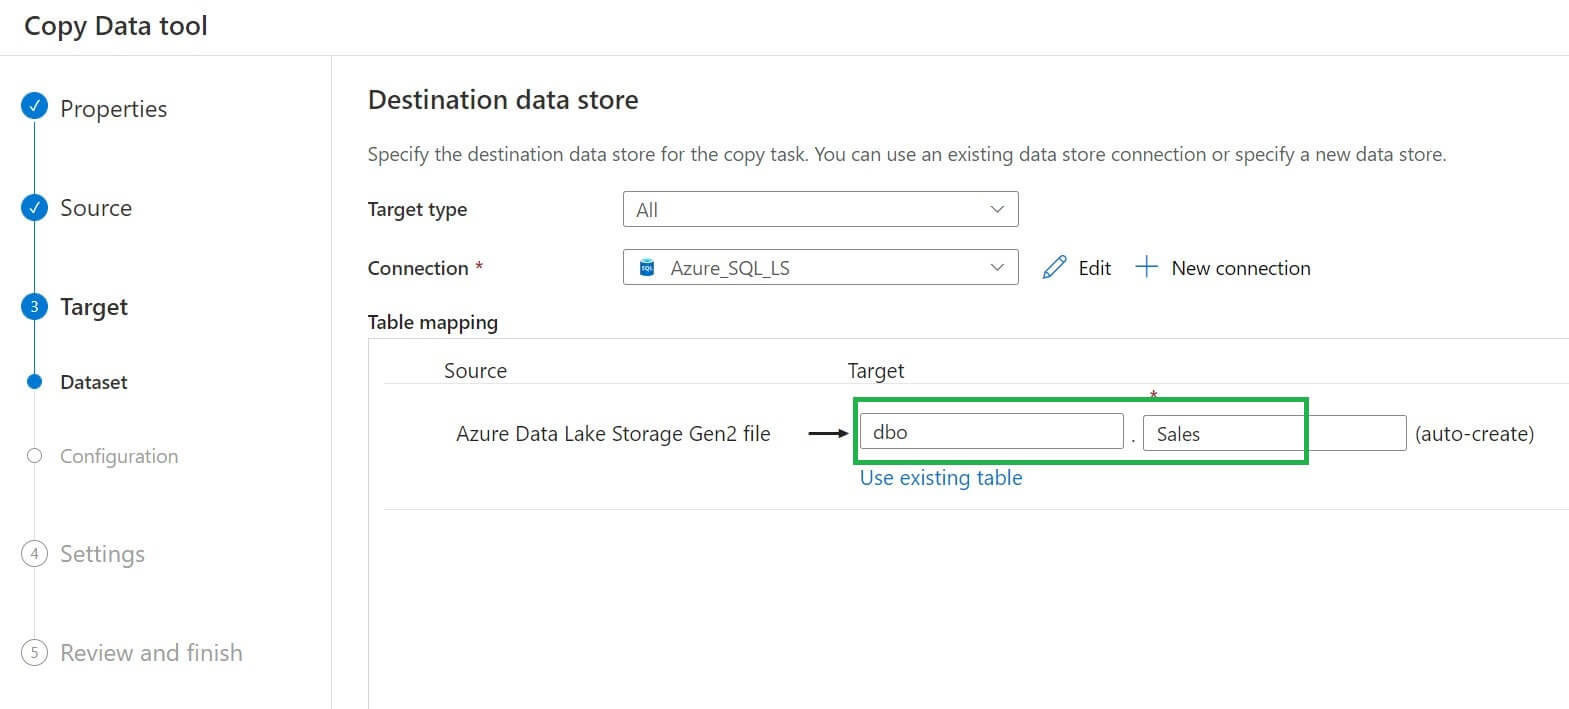Click the Target step number 3 icon
This screenshot has height=709, width=1569.
click(x=34, y=306)
